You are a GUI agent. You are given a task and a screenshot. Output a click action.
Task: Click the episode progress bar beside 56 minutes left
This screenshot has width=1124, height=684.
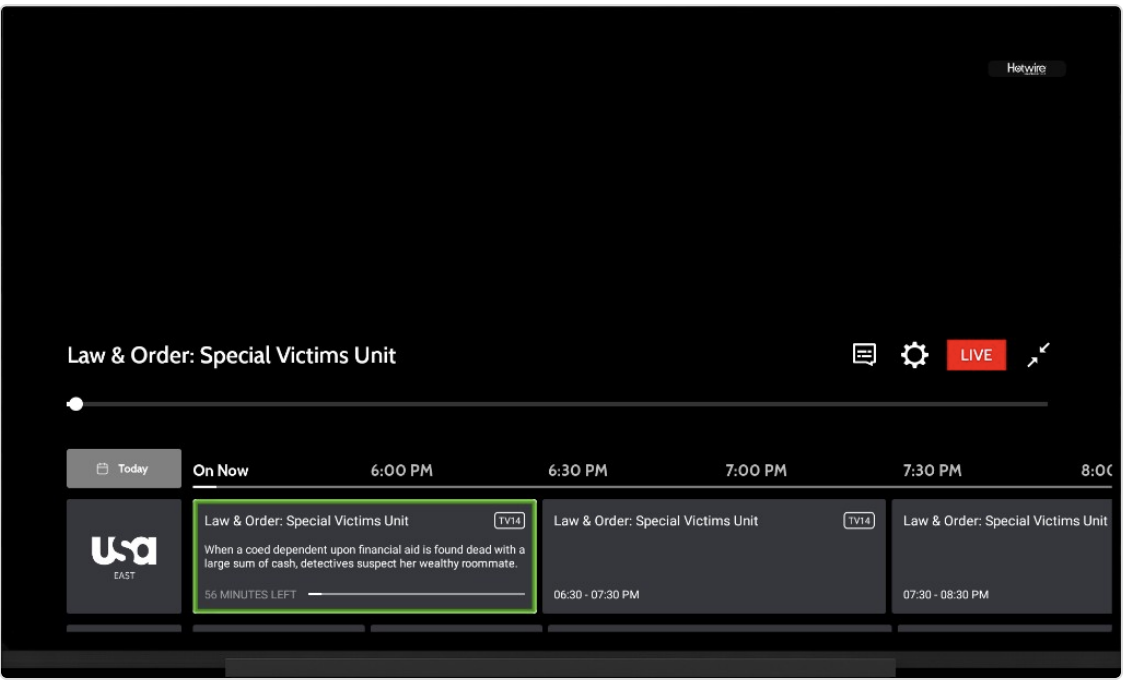[416, 594]
